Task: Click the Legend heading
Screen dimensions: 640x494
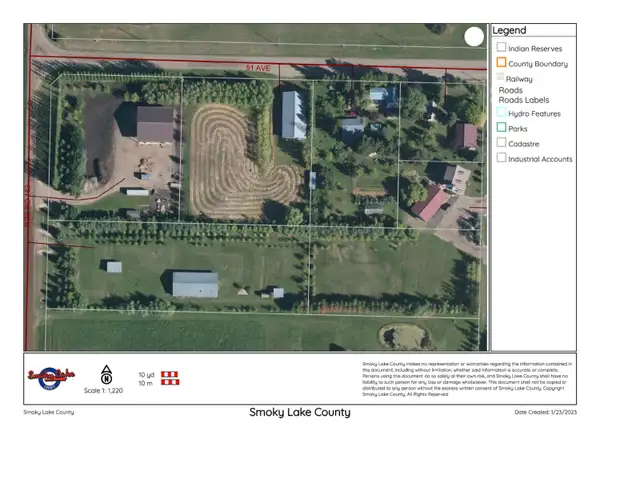Action: click(x=509, y=30)
